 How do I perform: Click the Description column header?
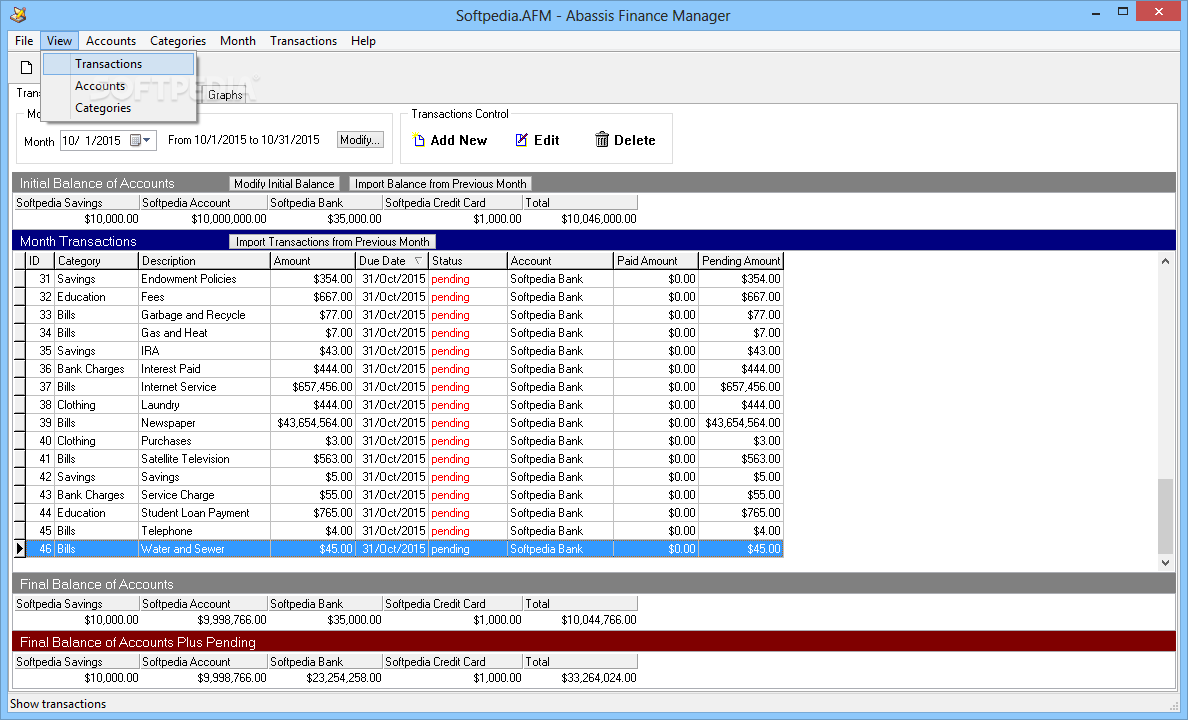click(205, 261)
